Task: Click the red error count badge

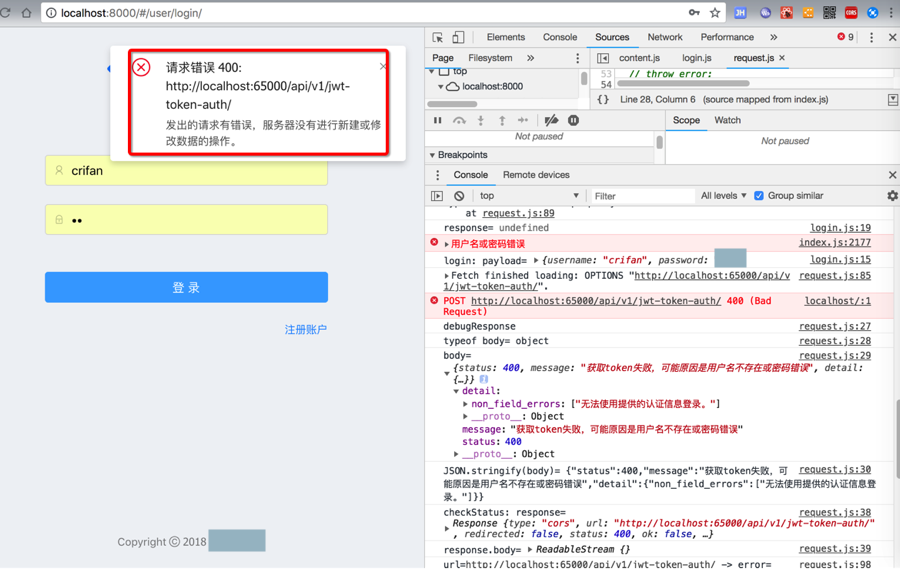Action: (845, 37)
